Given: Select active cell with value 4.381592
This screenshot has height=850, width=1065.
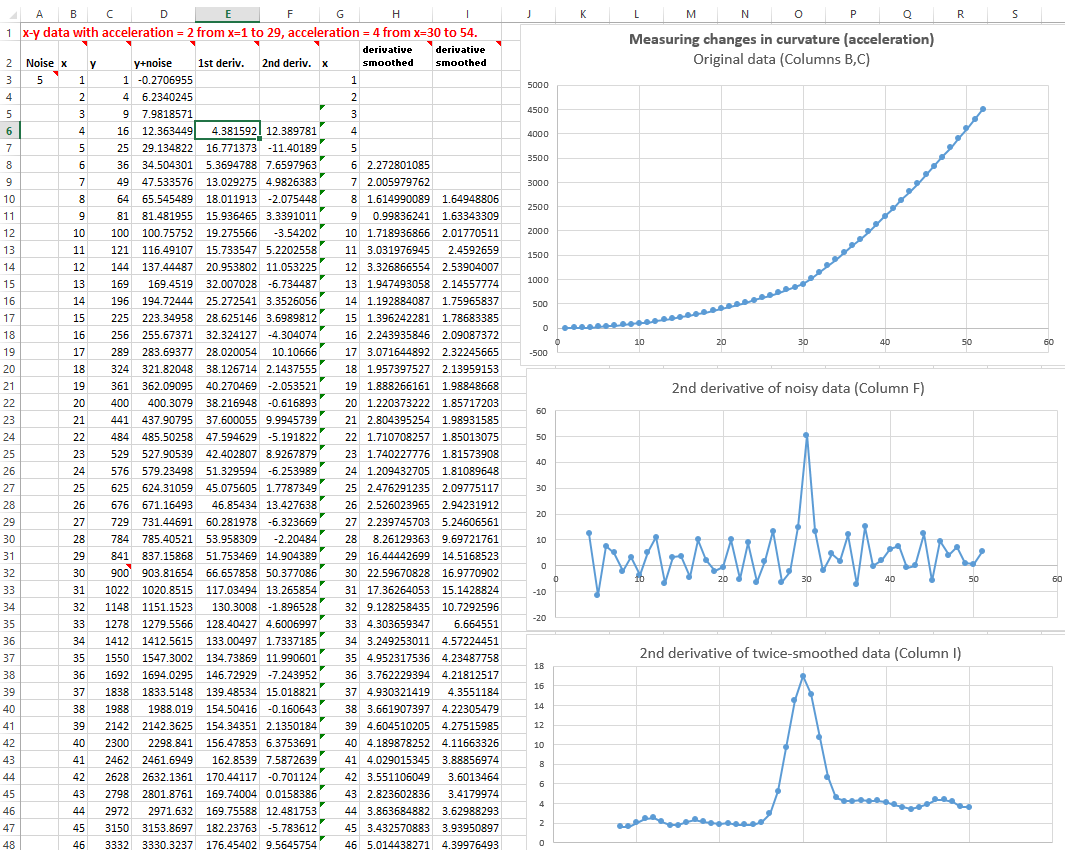Looking at the screenshot, I should (x=227, y=131).
